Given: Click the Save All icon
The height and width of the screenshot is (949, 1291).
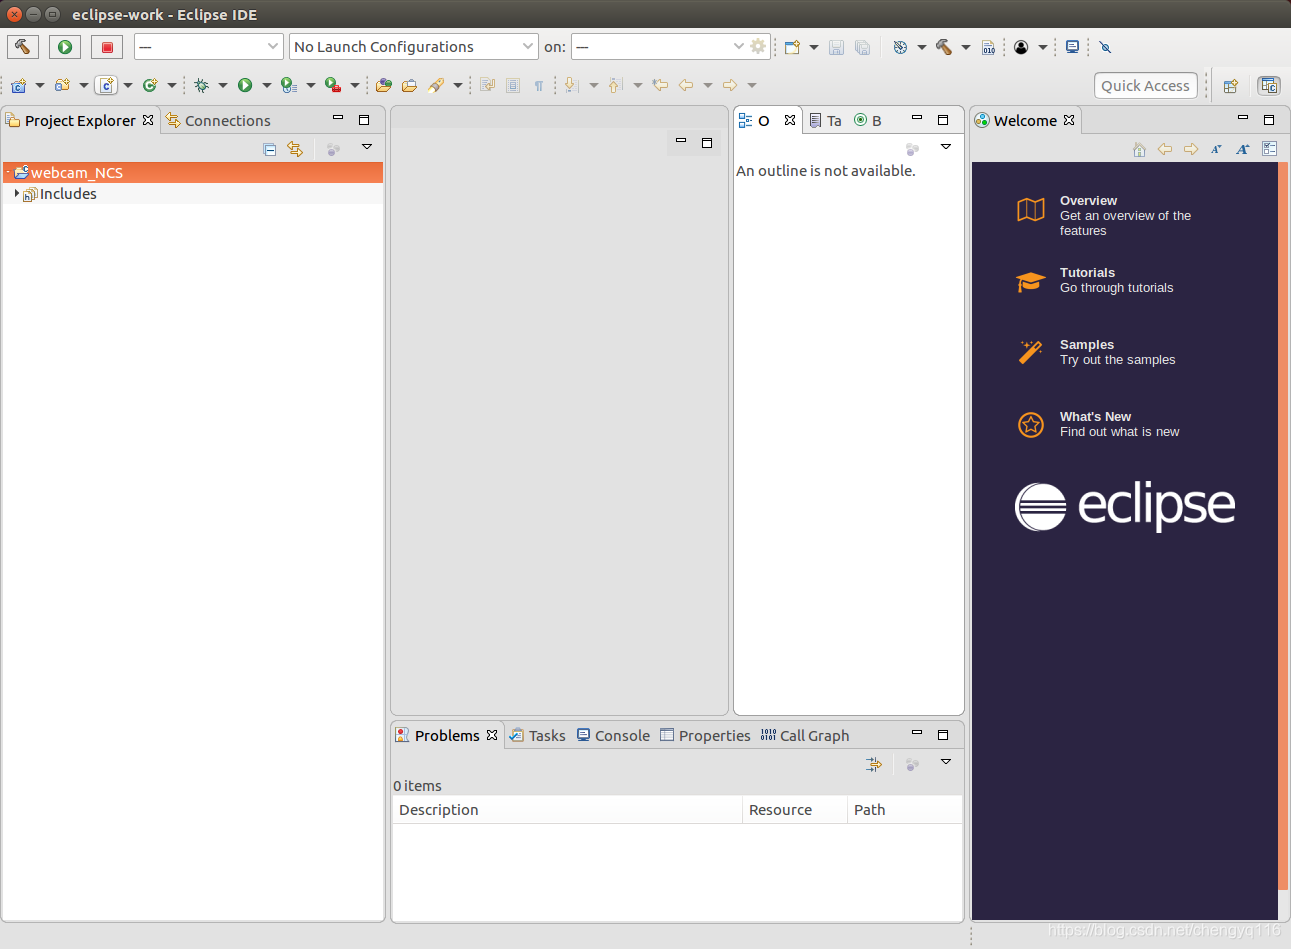Looking at the screenshot, I should [862, 47].
